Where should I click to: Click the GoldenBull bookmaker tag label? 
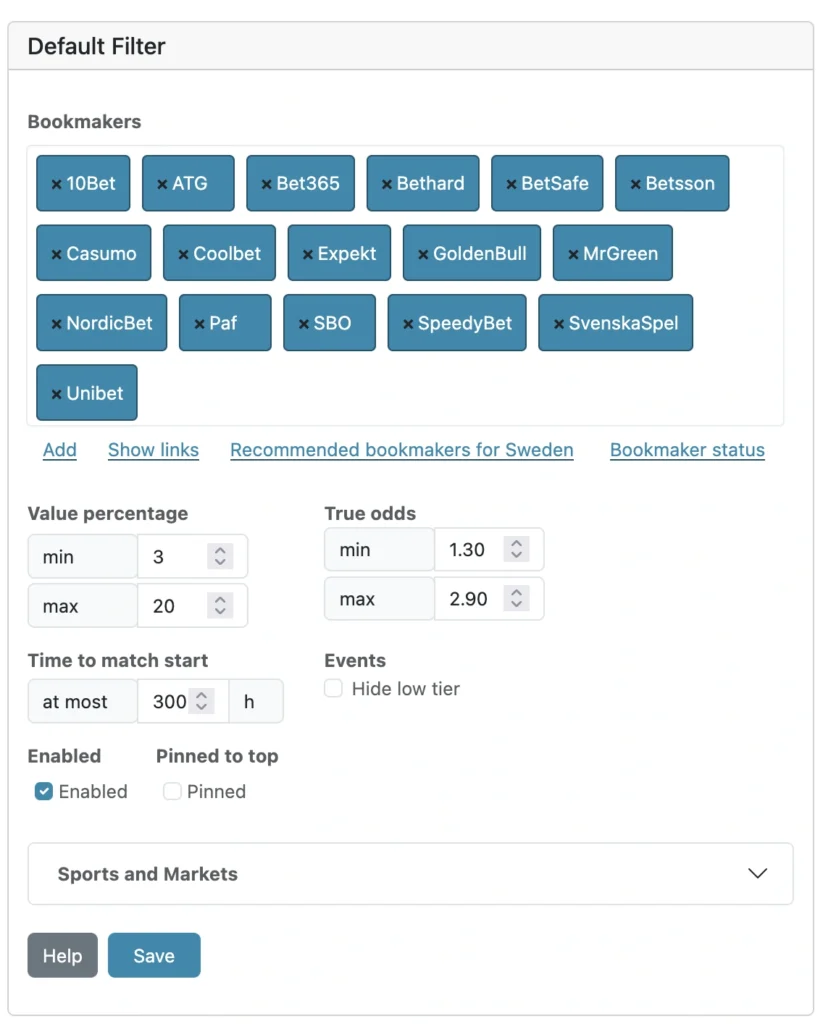[x=480, y=253]
